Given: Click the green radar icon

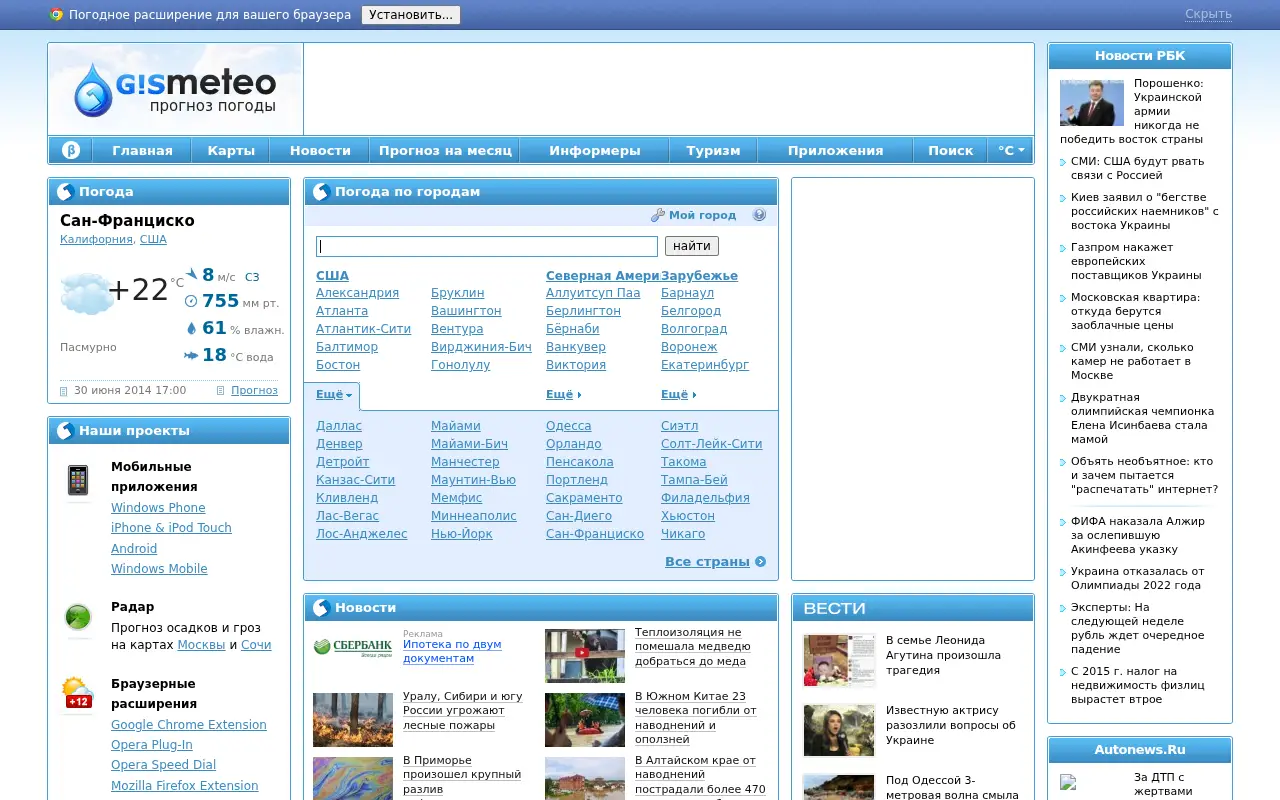Looking at the screenshot, I should [x=78, y=617].
